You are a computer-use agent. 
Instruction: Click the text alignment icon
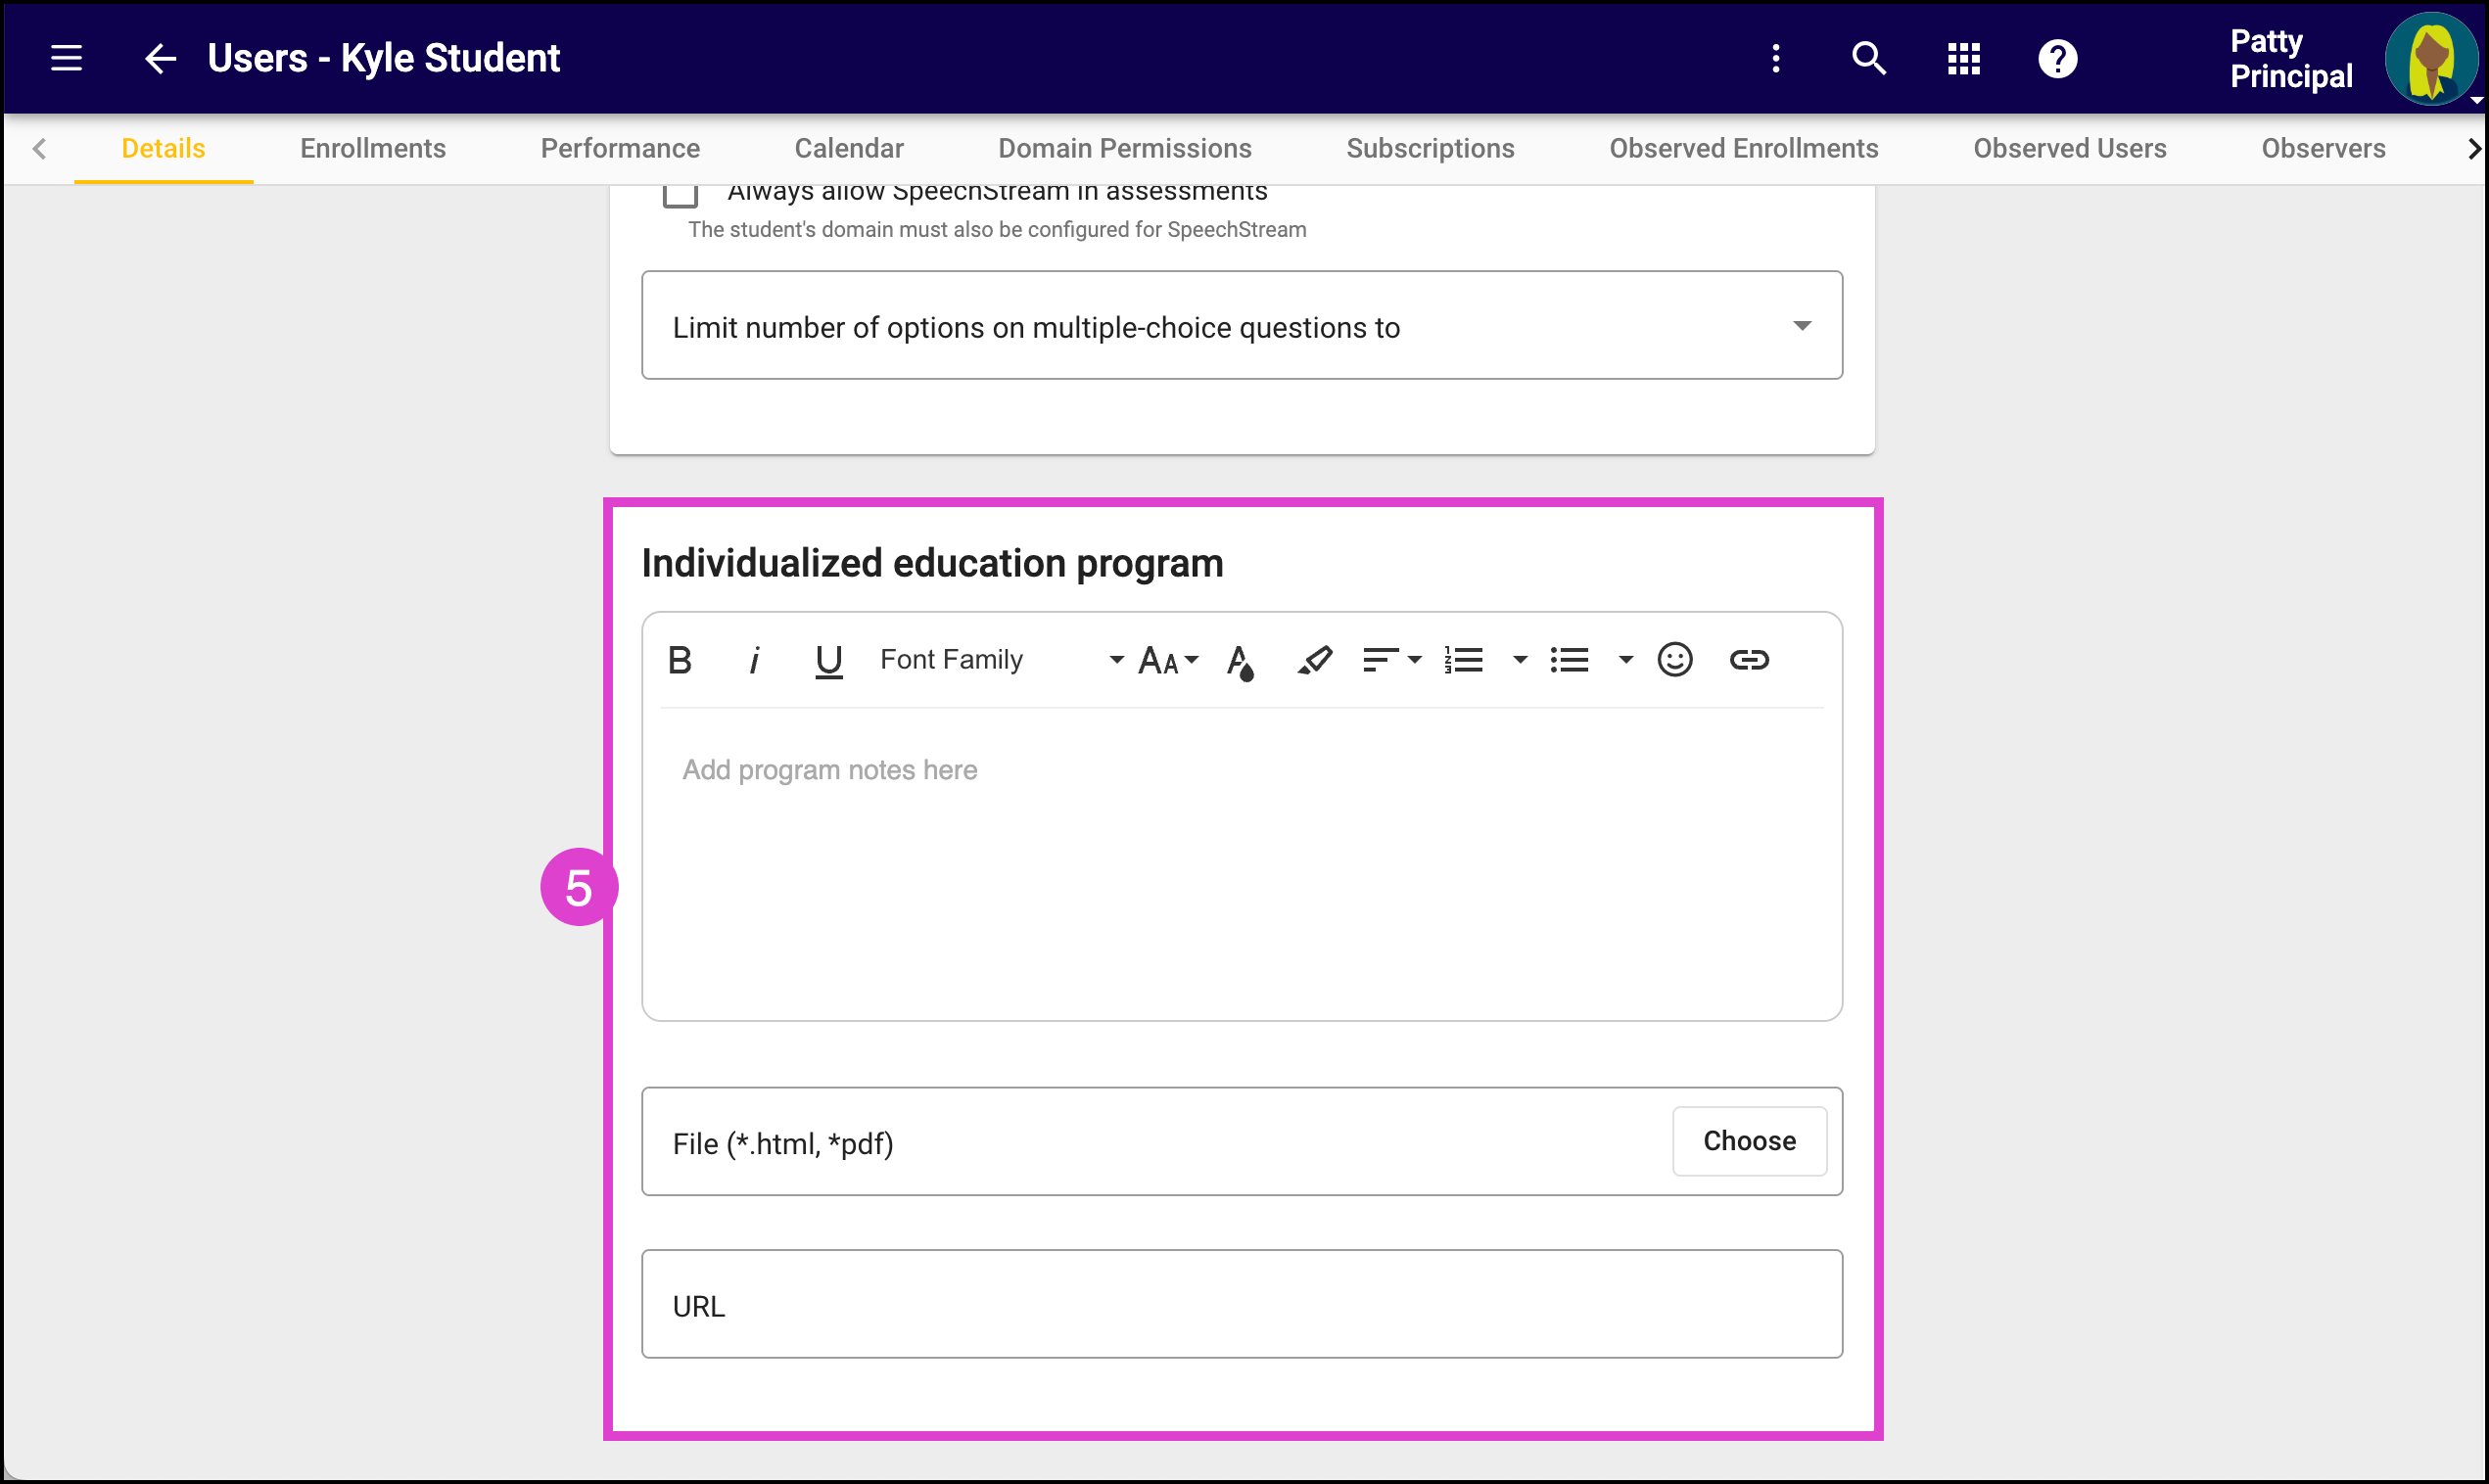[x=1381, y=660]
